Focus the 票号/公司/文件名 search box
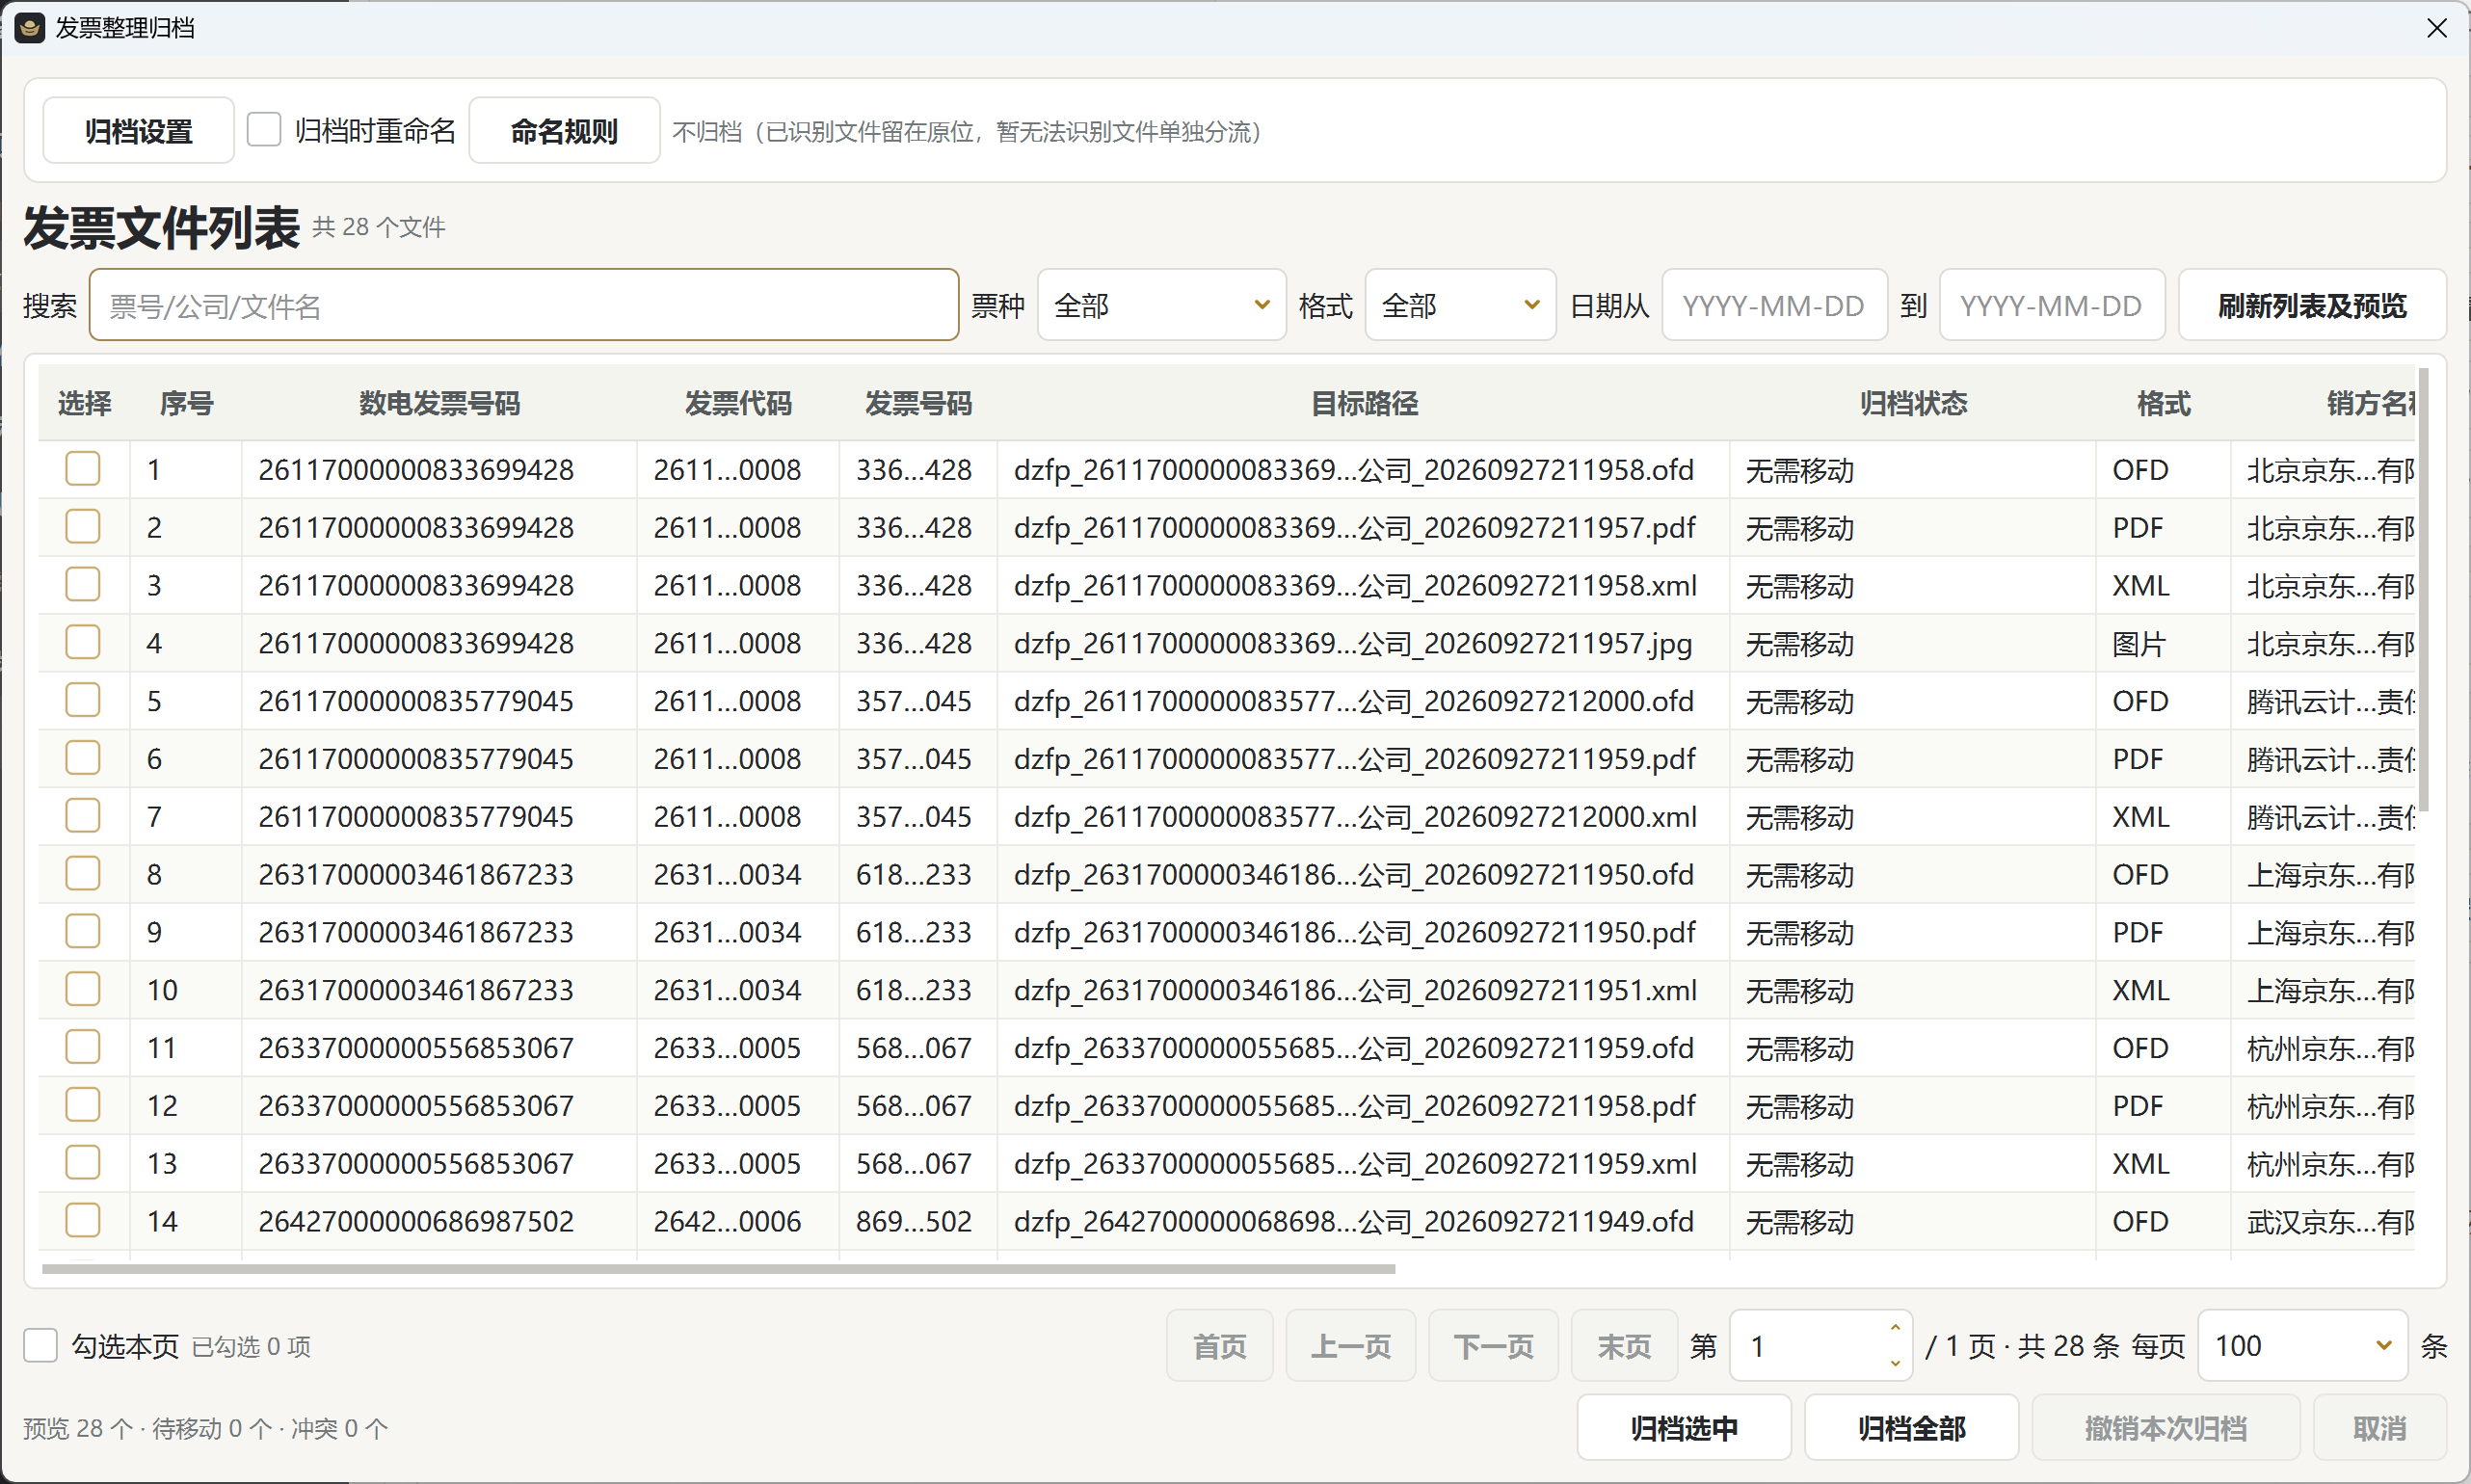This screenshot has width=2471, height=1484. point(524,305)
